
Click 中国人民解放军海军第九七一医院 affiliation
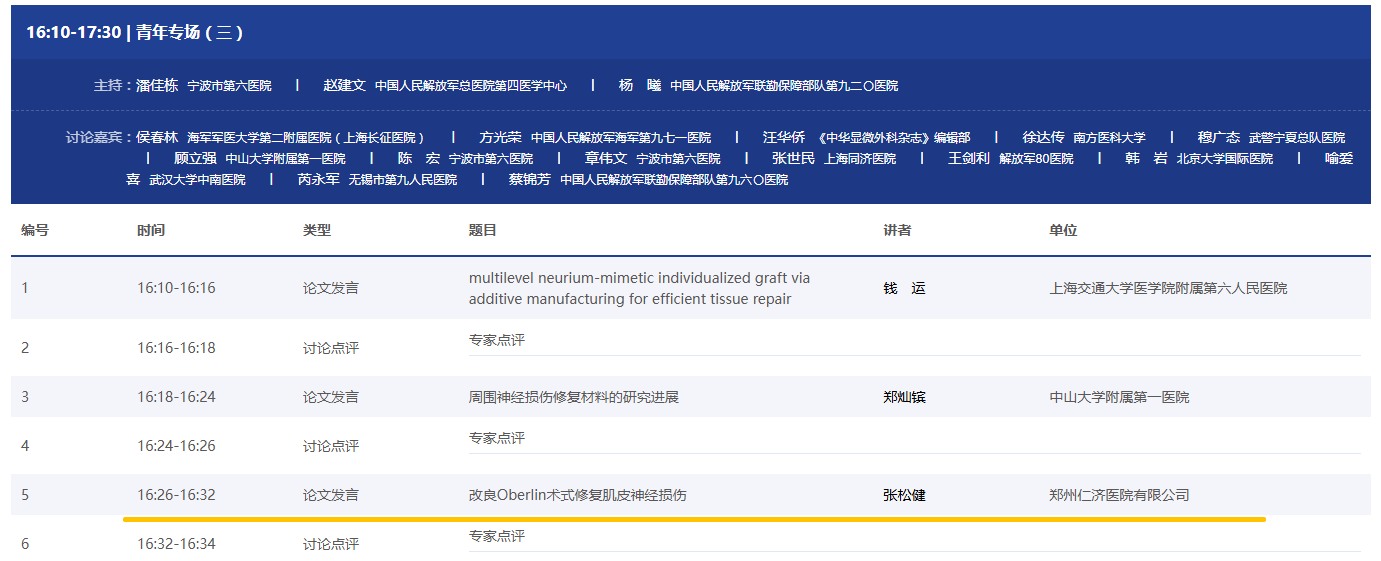(621, 138)
